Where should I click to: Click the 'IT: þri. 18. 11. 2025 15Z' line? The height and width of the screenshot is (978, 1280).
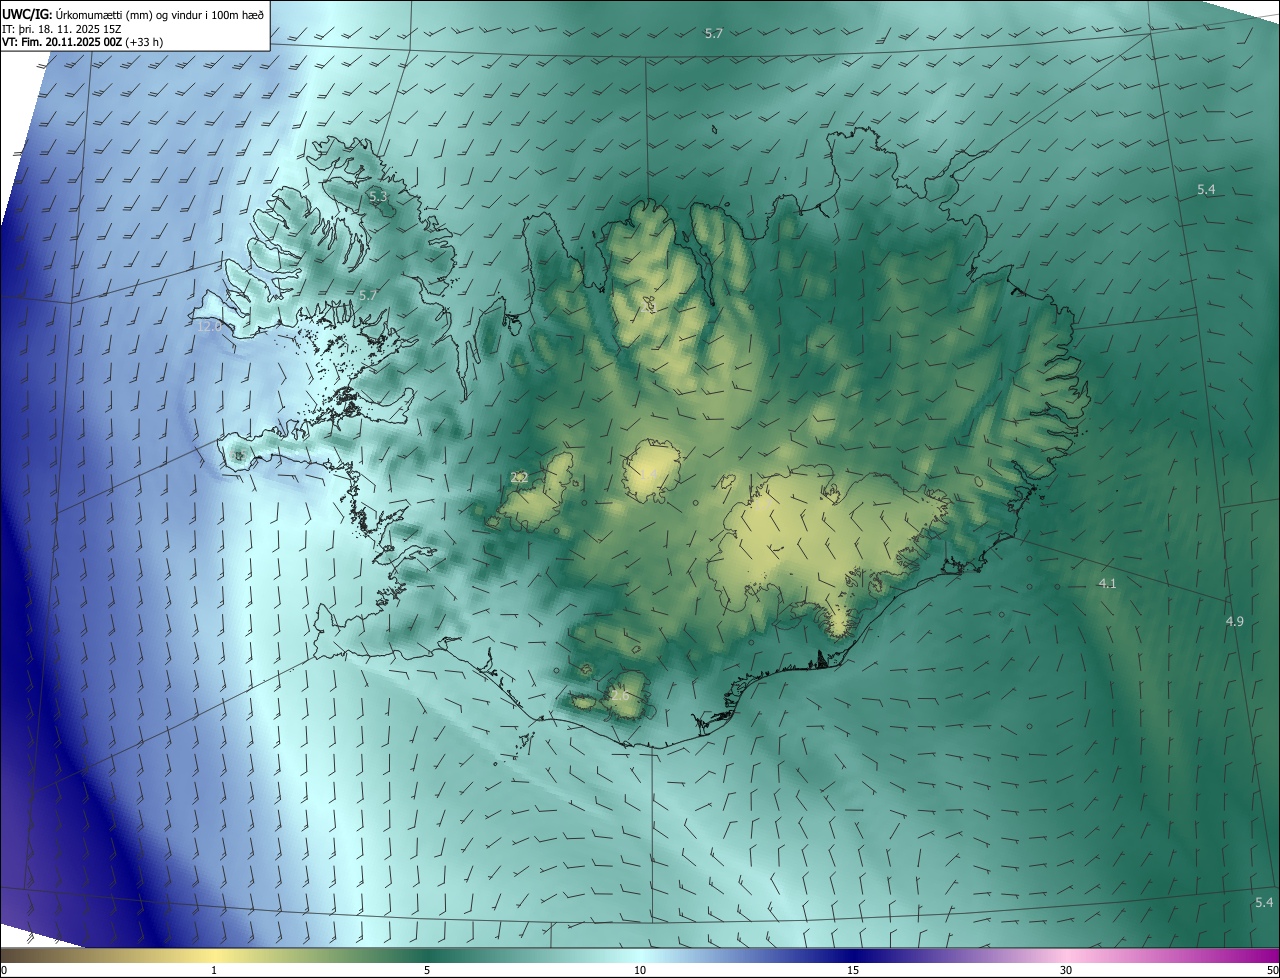(62, 29)
